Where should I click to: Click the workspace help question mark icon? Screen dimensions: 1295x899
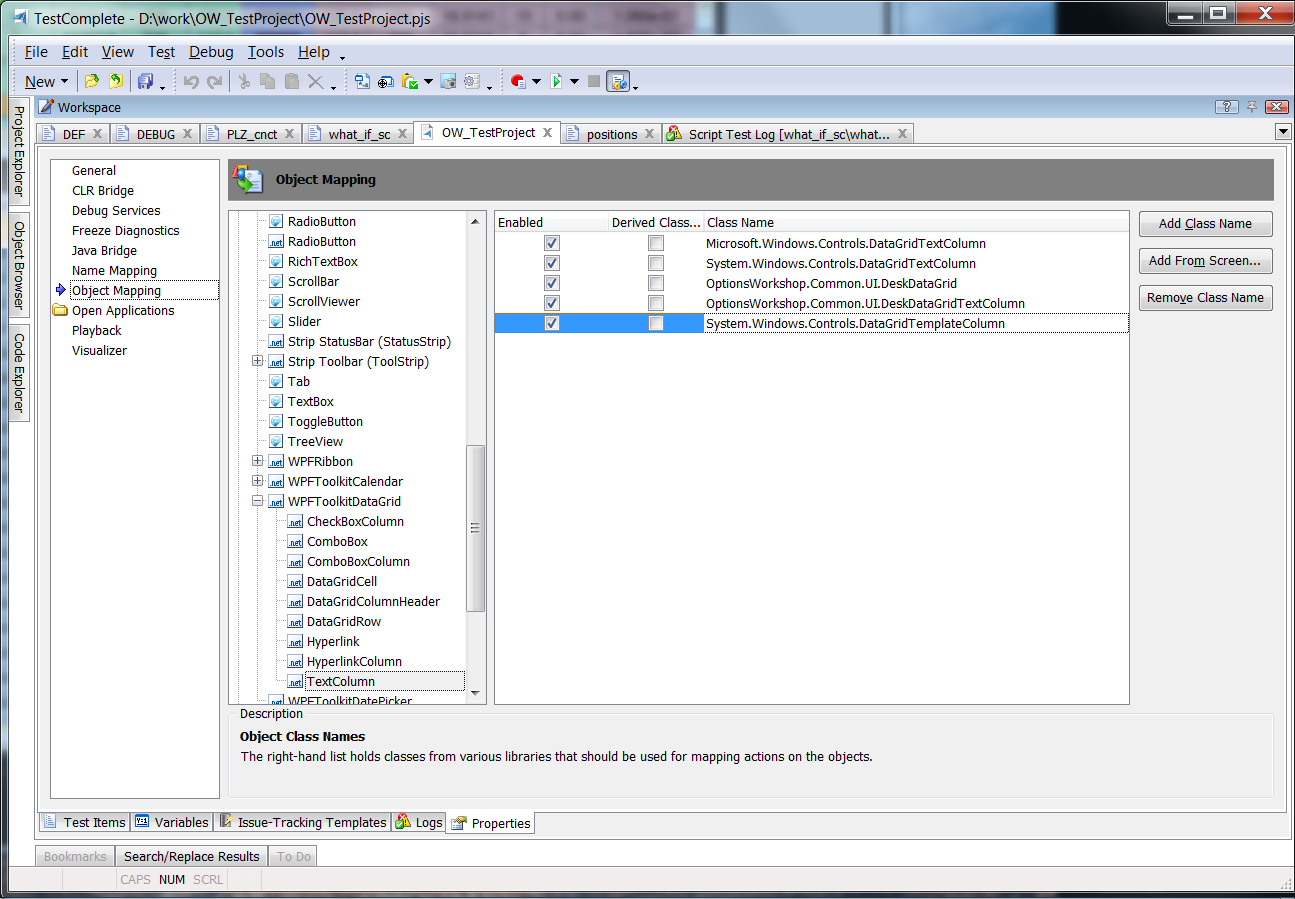(x=1226, y=107)
